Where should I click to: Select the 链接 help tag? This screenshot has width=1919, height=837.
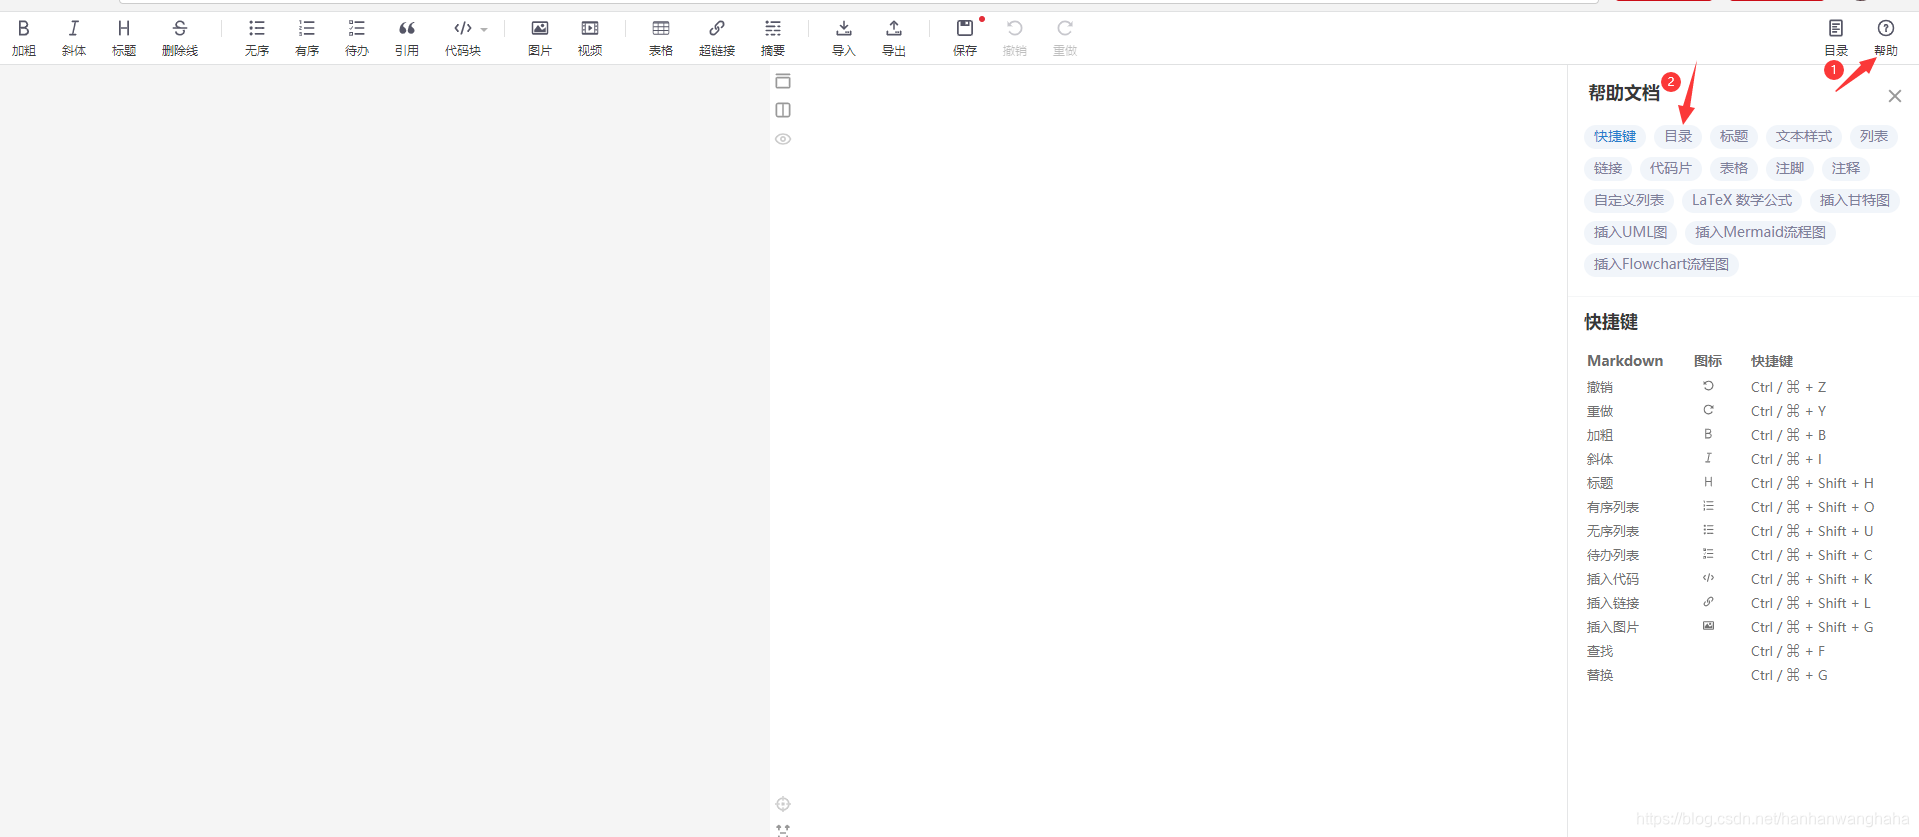[1608, 168]
